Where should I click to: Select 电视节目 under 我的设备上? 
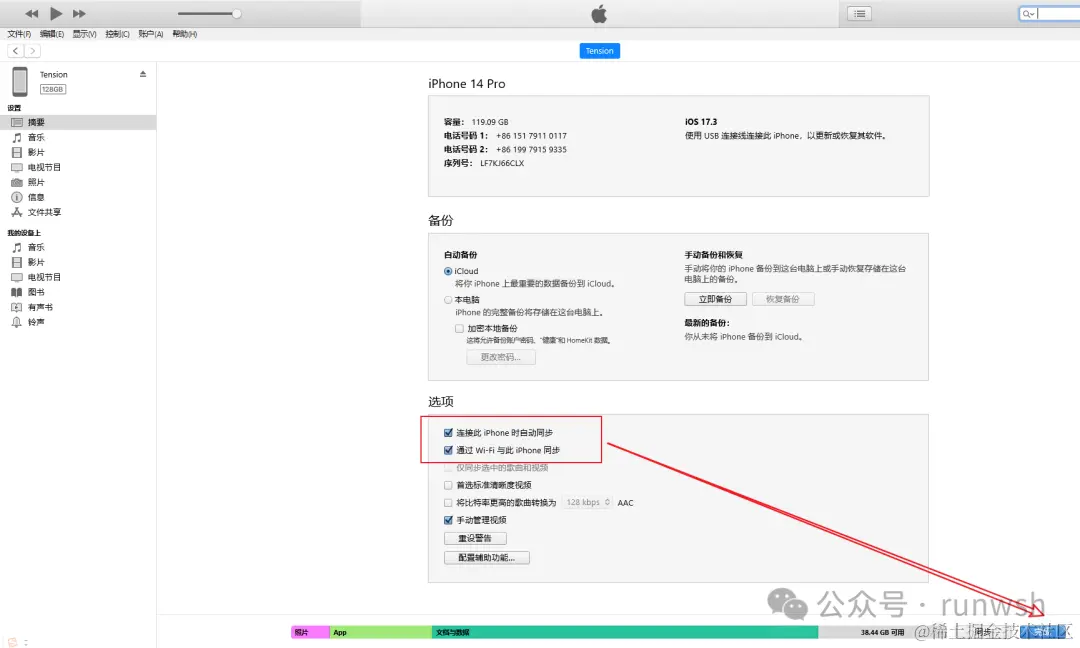(x=78, y=277)
